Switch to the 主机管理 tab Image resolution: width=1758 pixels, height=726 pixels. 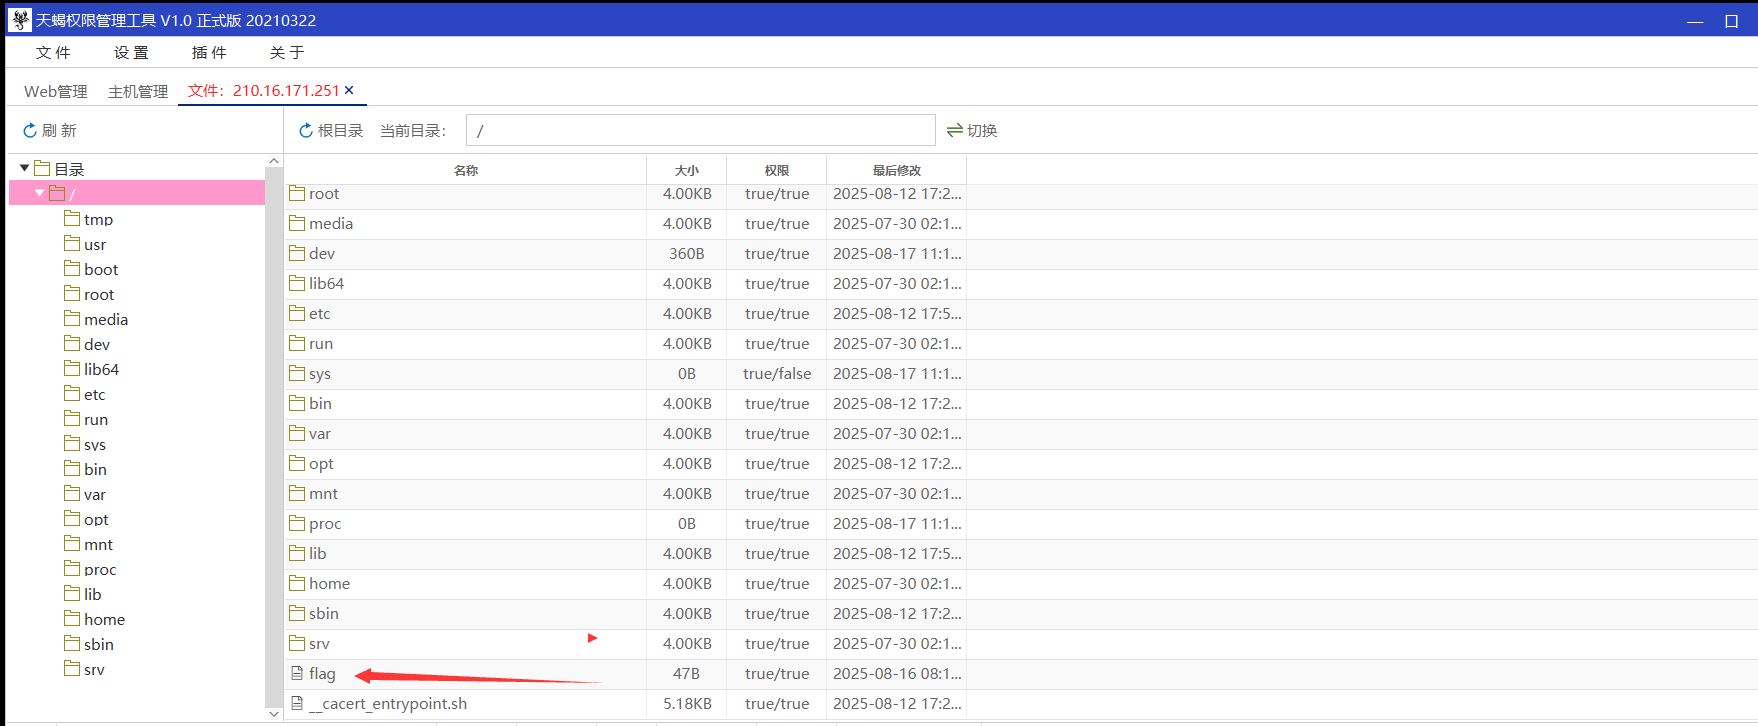138,91
